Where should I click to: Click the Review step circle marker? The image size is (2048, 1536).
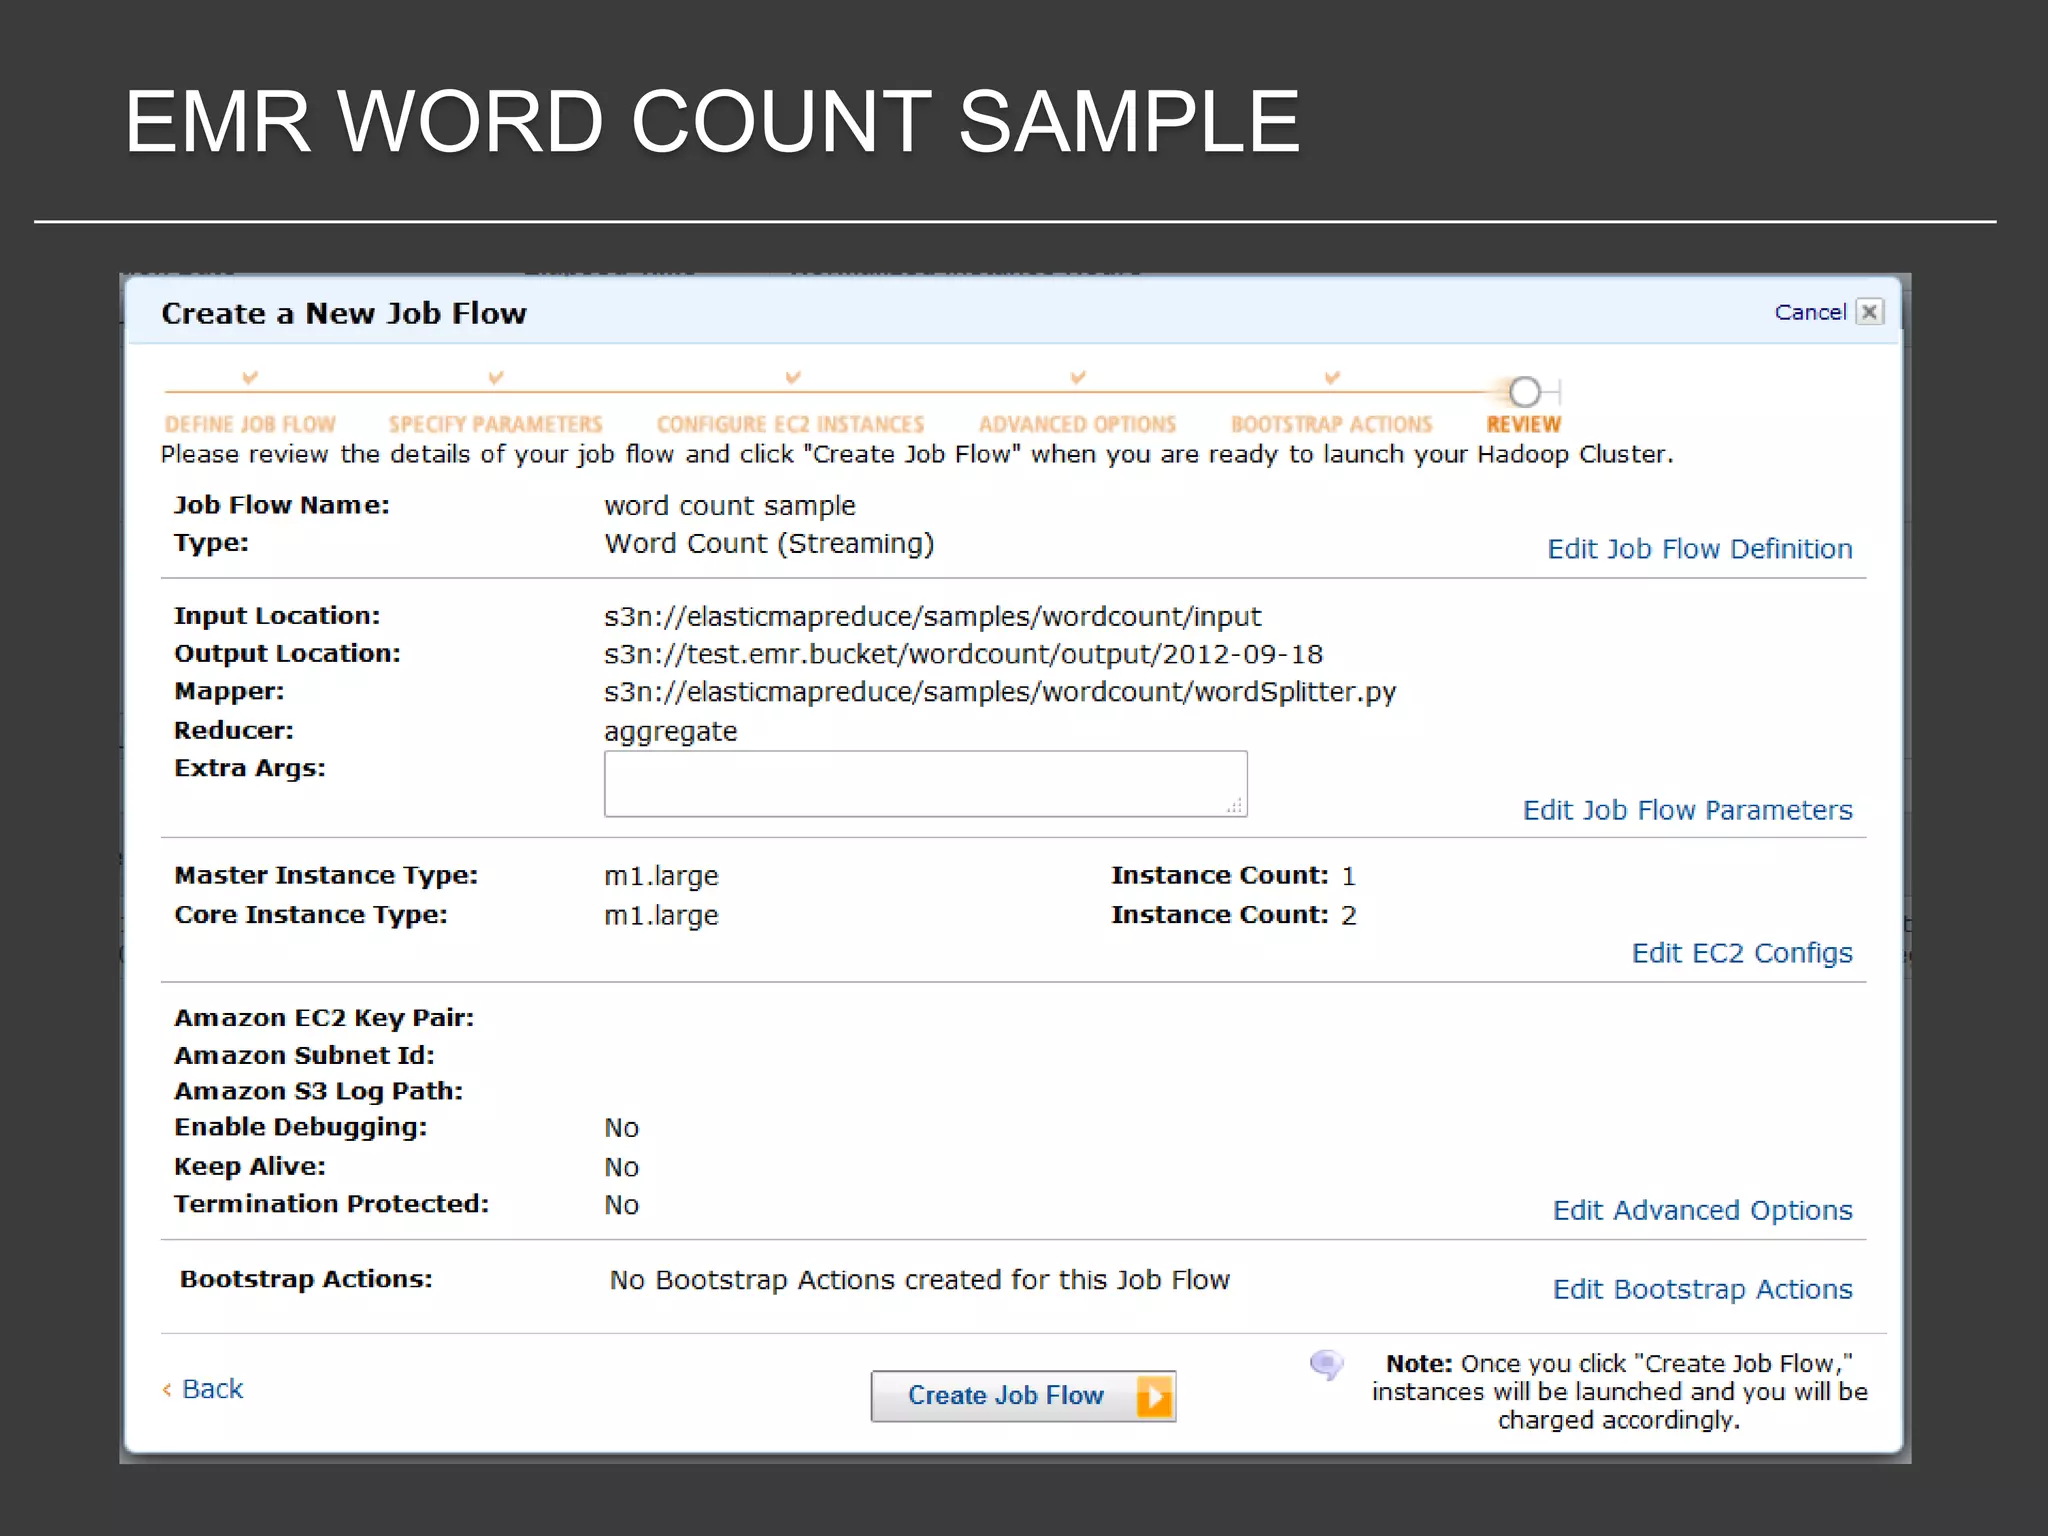coord(1524,391)
